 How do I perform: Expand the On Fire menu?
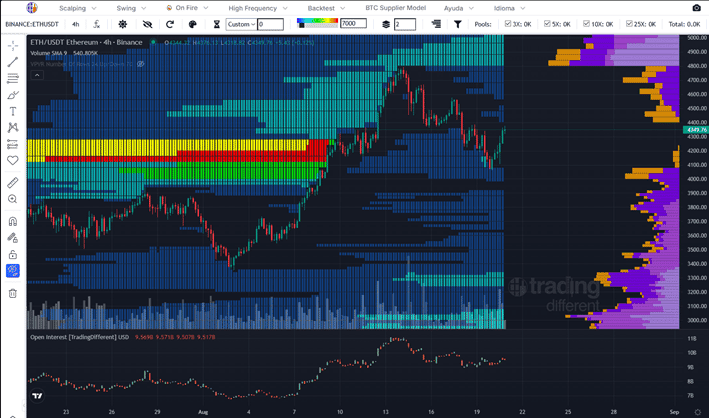coord(187,8)
